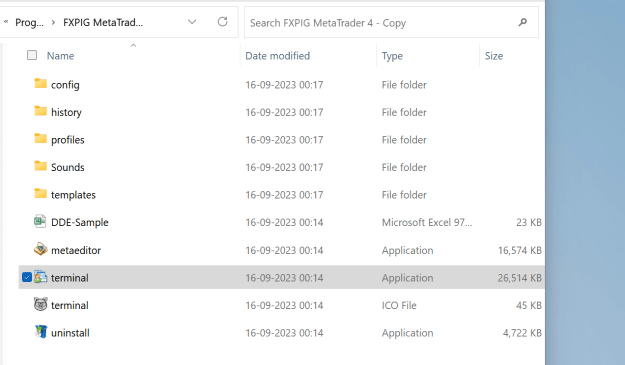The image size is (625, 365).
Task: Click the metaeditor Application type cell
Action: pos(407,250)
